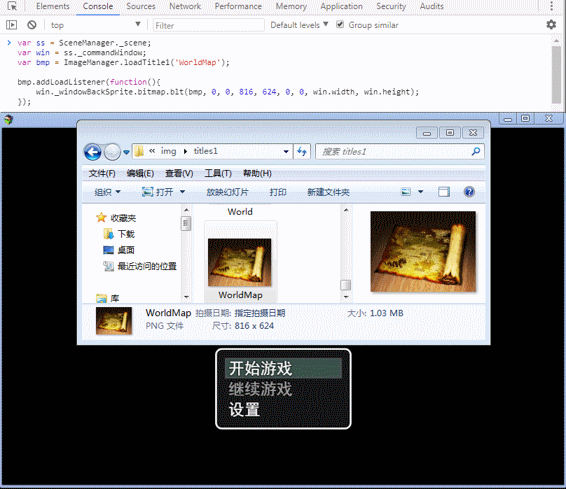
Task: Switch to the Application tab
Action: [x=341, y=6]
